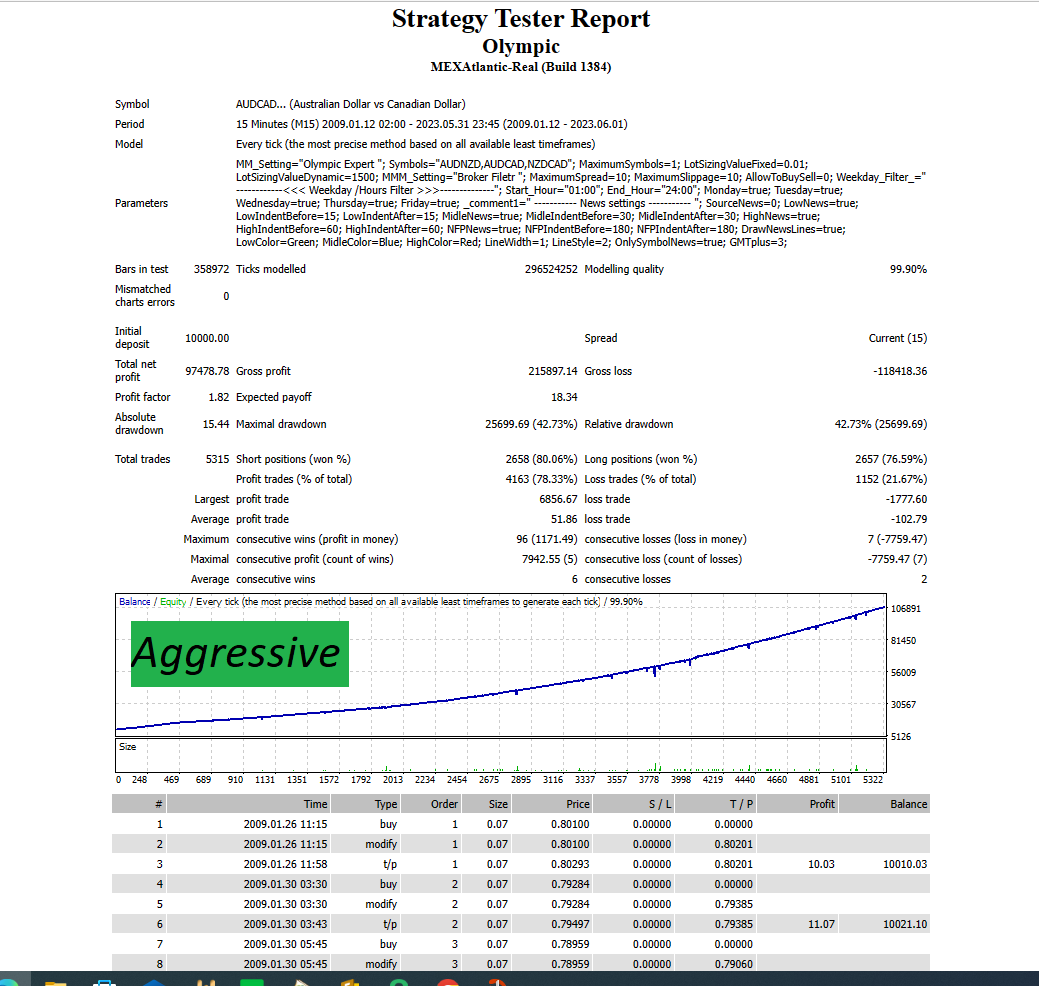Screen dimensions: 1039x986
Task: Click the Modelling quality value 99.90% in stats
Action: click(908, 269)
